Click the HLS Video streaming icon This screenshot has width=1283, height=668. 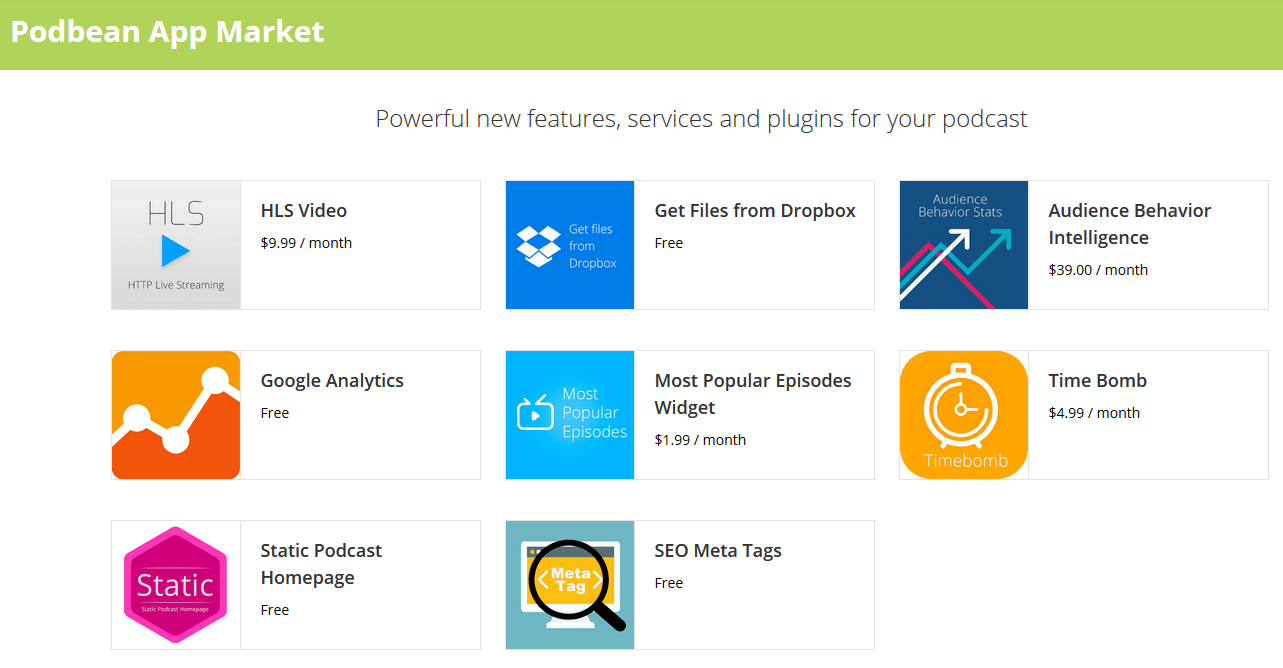pos(175,244)
